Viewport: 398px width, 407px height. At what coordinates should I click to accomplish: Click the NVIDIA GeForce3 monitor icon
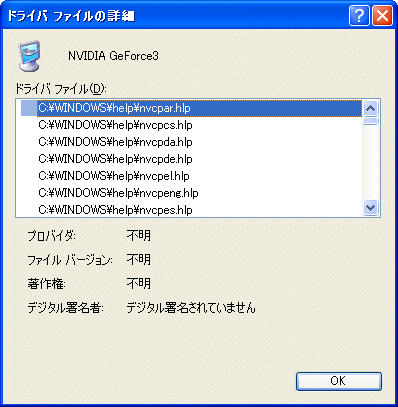(x=29, y=56)
